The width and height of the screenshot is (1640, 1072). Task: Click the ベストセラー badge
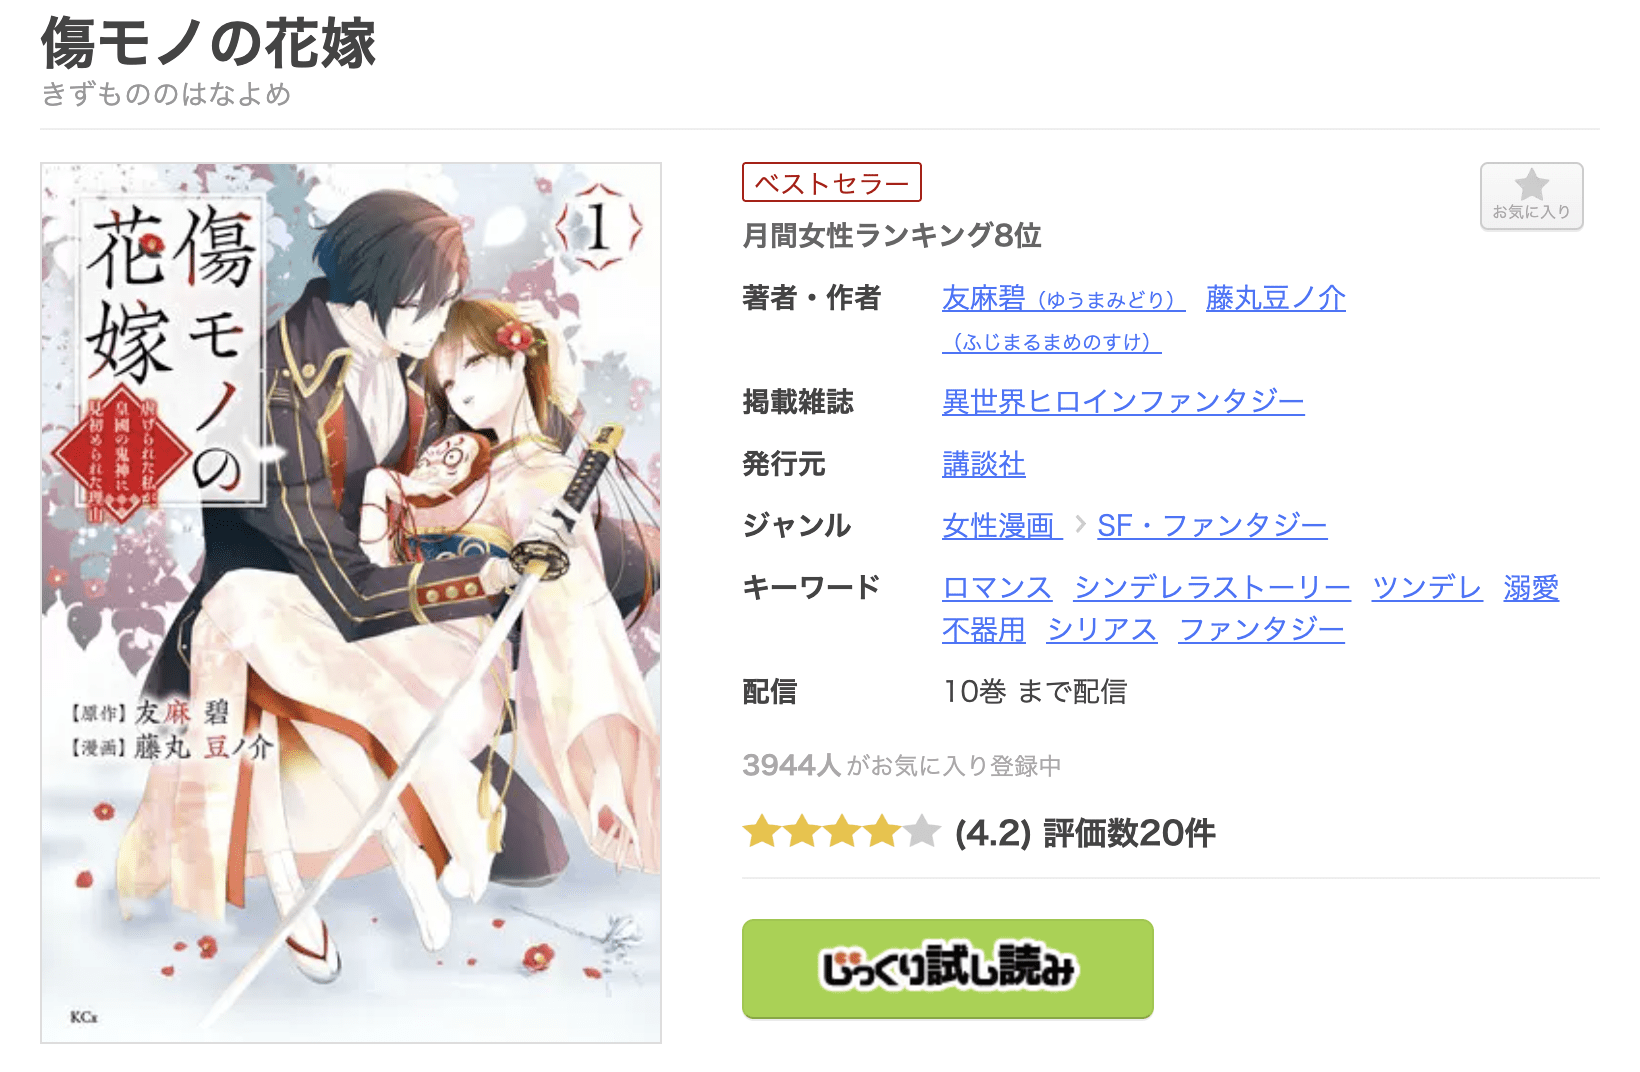831,183
